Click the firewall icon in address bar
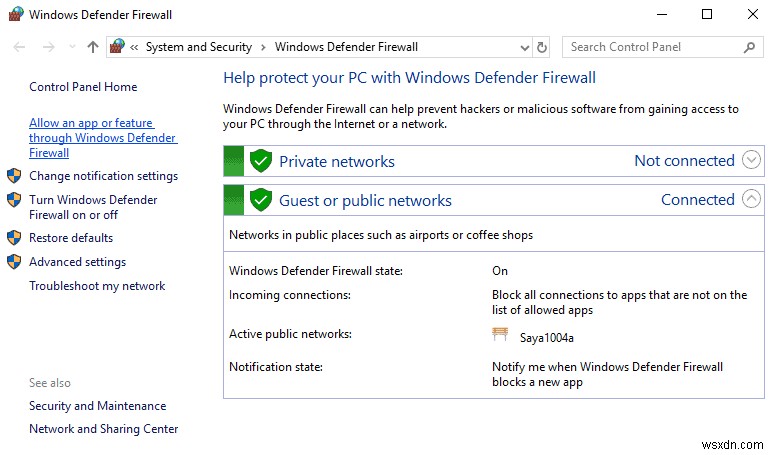The height and width of the screenshot is (455, 775). point(117,46)
